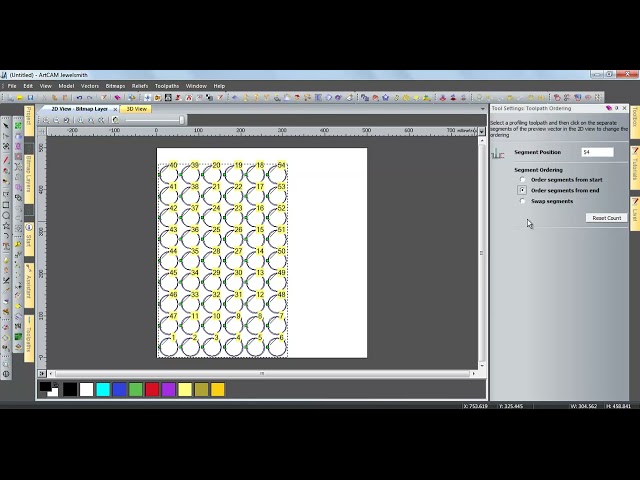Image resolution: width=640 pixels, height=480 pixels.
Task: Click the yellow key icon in second left toolbar
Action: click(18, 244)
